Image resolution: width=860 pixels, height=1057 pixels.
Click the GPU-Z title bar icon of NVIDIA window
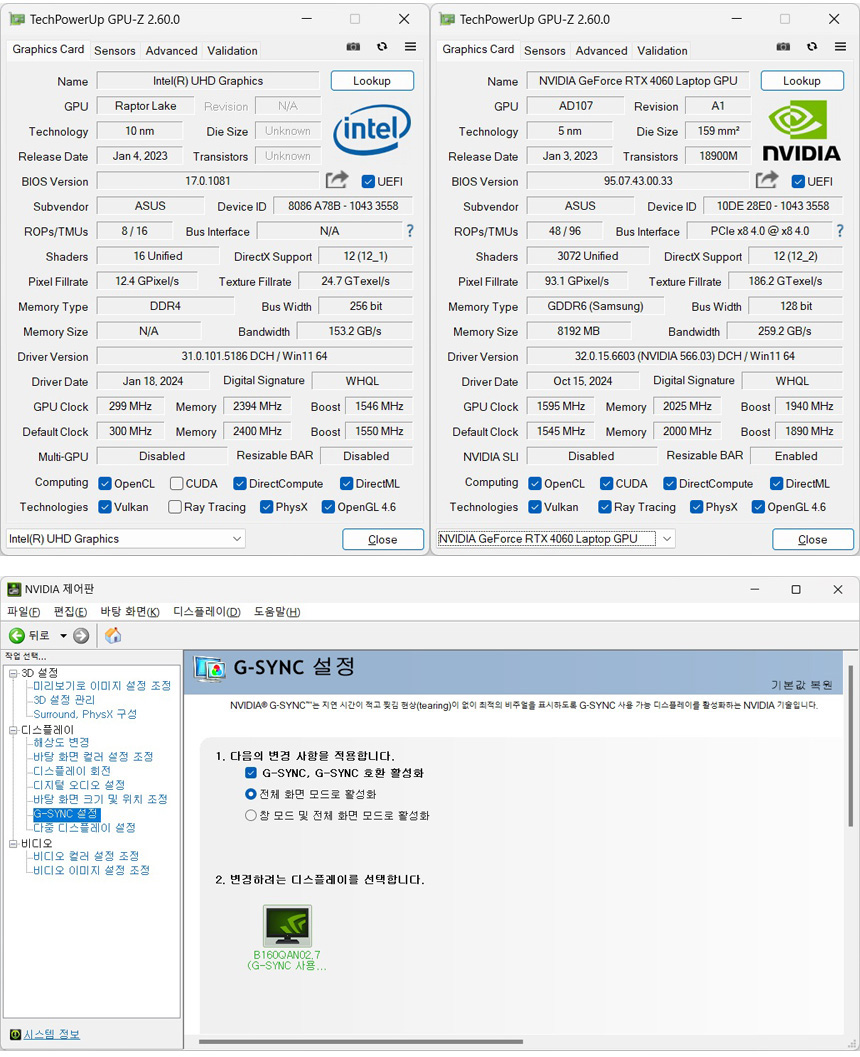tap(447, 20)
